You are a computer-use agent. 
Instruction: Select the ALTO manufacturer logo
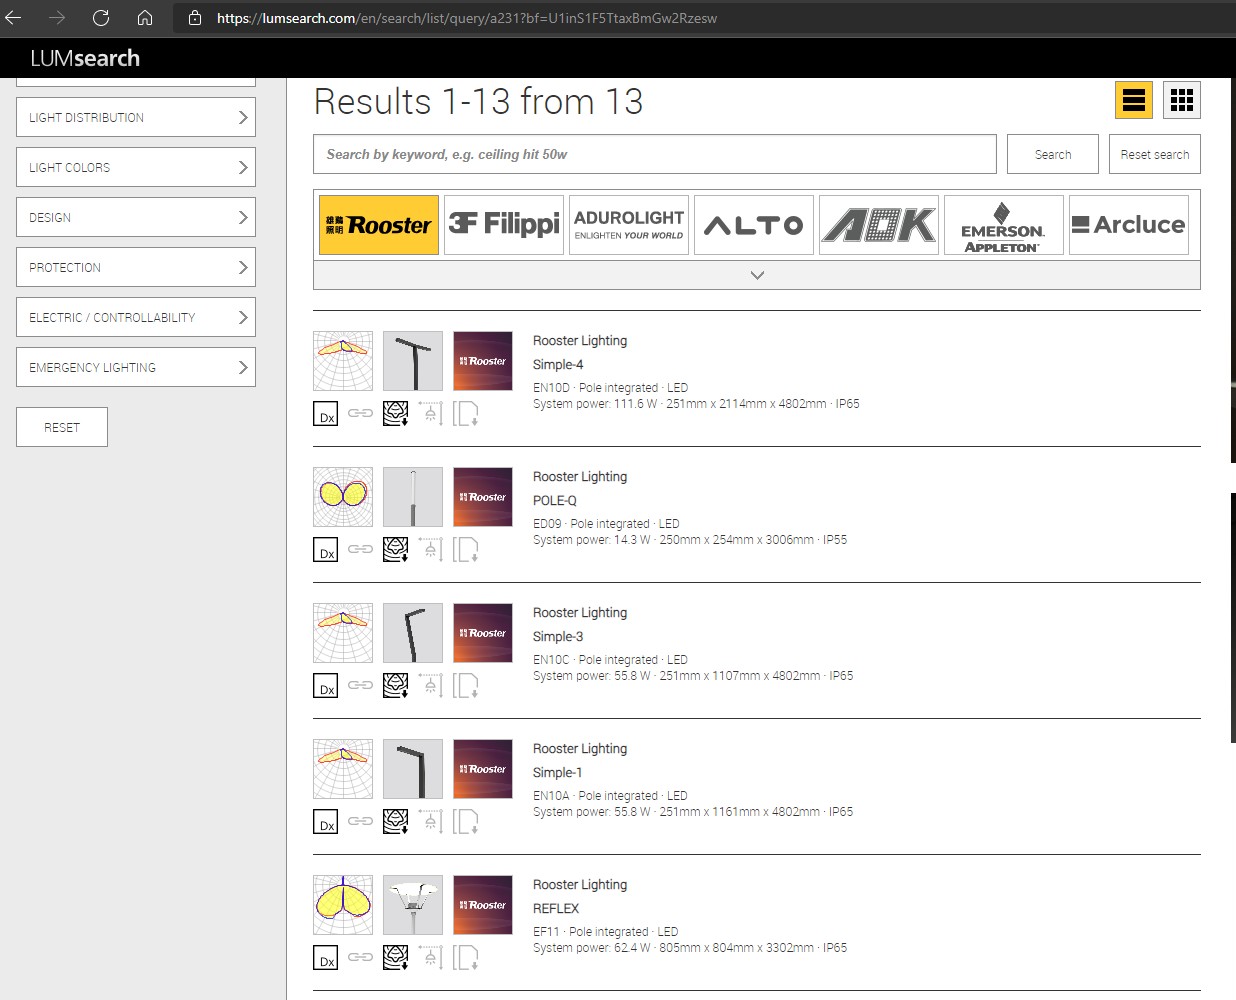[754, 225]
